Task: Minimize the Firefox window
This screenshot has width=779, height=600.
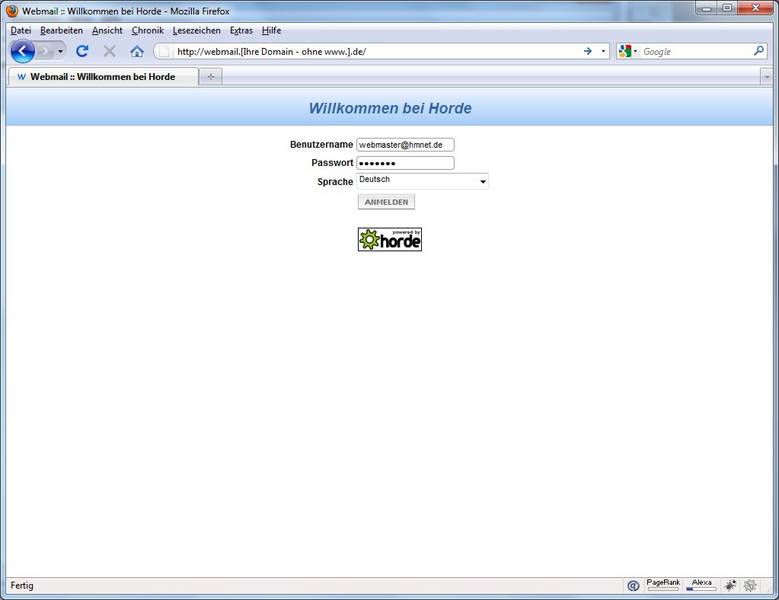Action: coord(706,8)
